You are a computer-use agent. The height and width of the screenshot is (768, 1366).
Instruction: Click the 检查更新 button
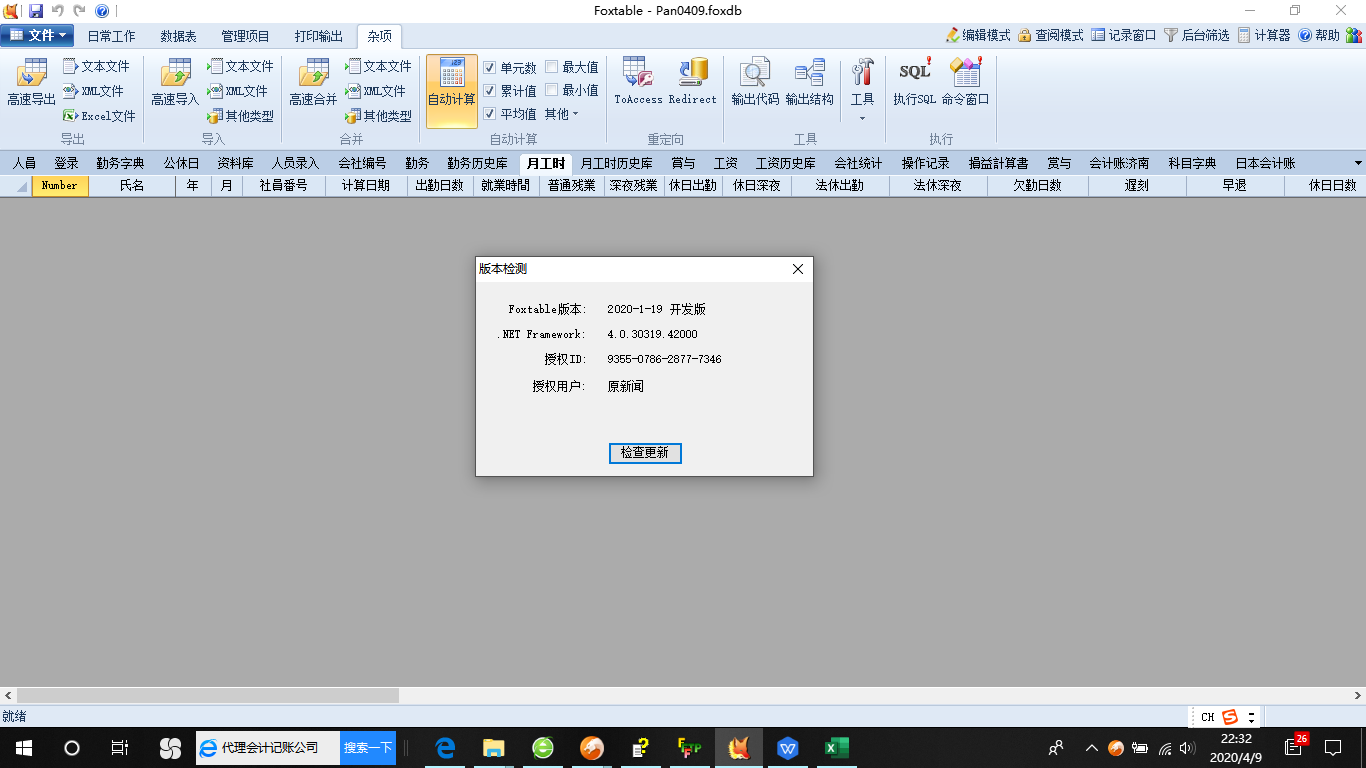click(645, 453)
